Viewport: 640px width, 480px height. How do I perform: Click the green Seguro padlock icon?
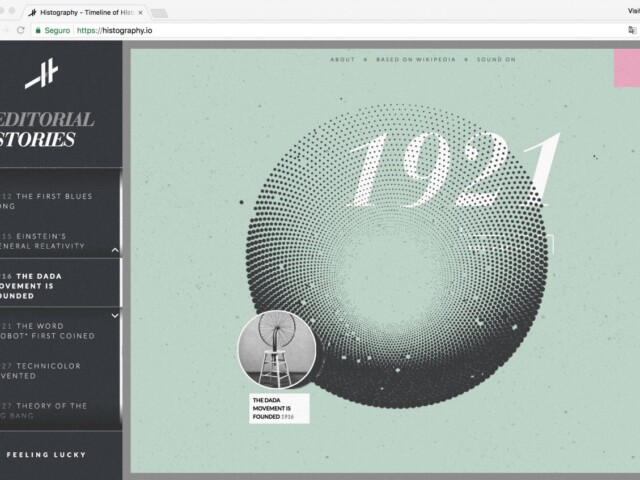[x=38, y=31]
